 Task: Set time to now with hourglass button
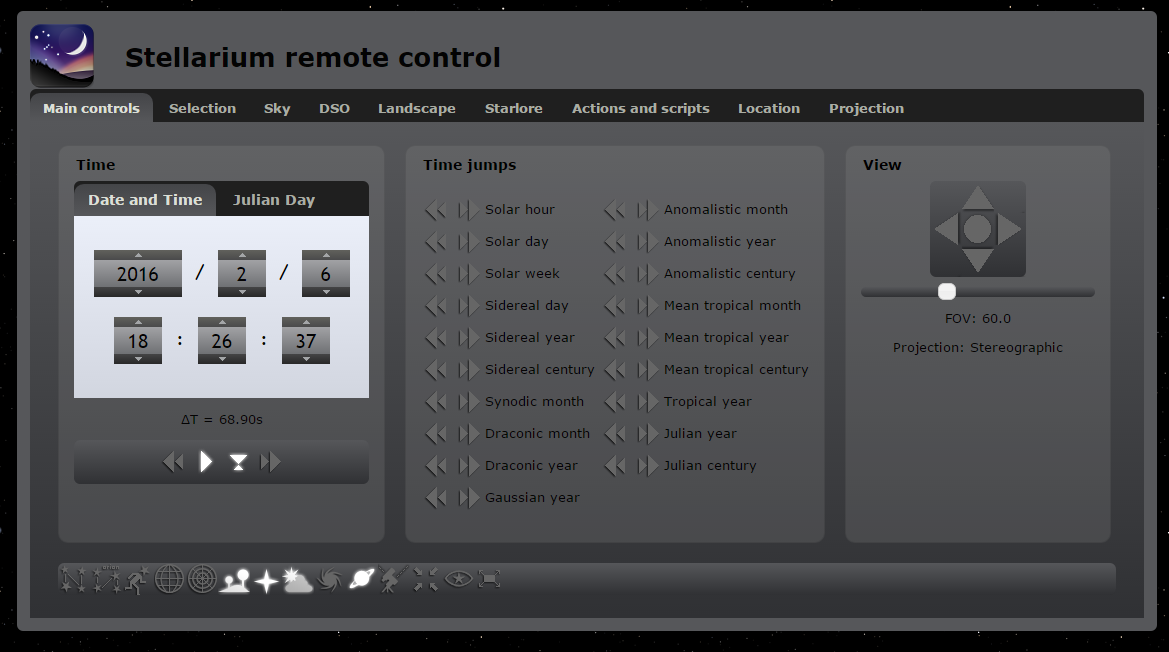(x=238, y=462)
